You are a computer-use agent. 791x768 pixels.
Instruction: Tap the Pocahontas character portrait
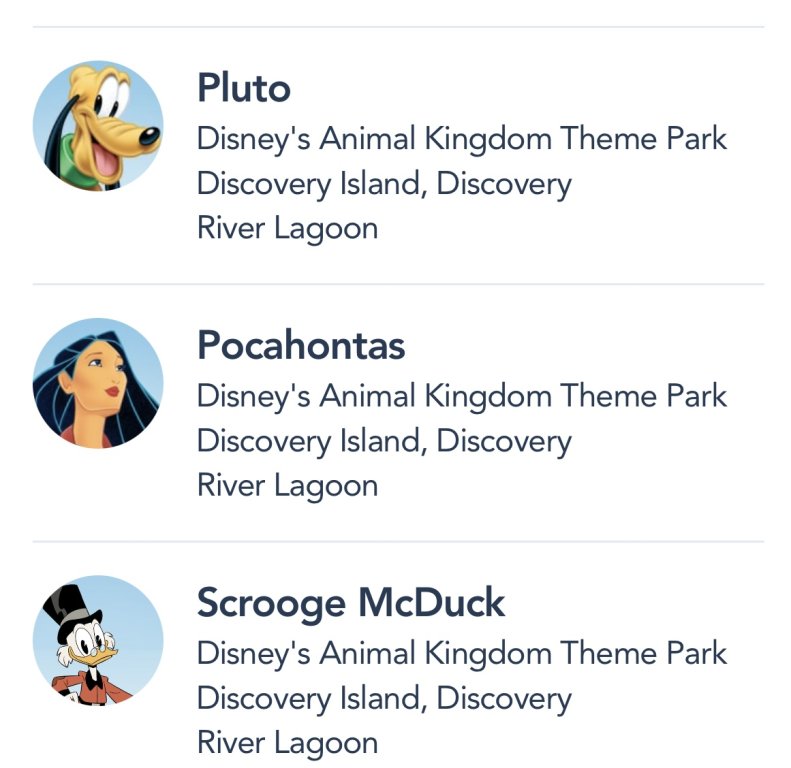pos(98,383)
